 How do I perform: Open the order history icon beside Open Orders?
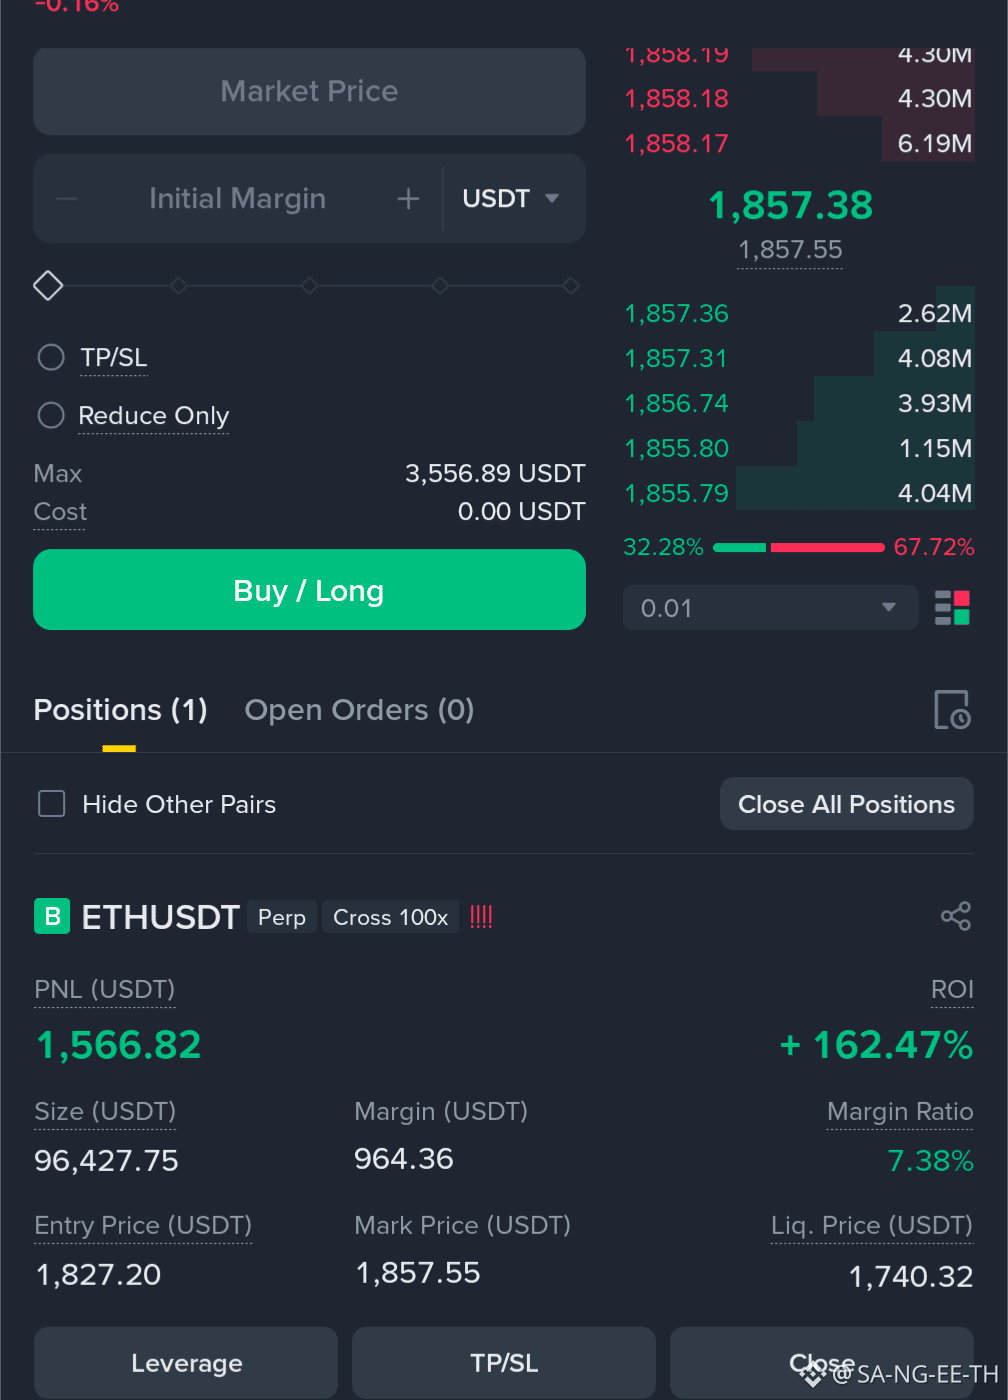(951, 710)
